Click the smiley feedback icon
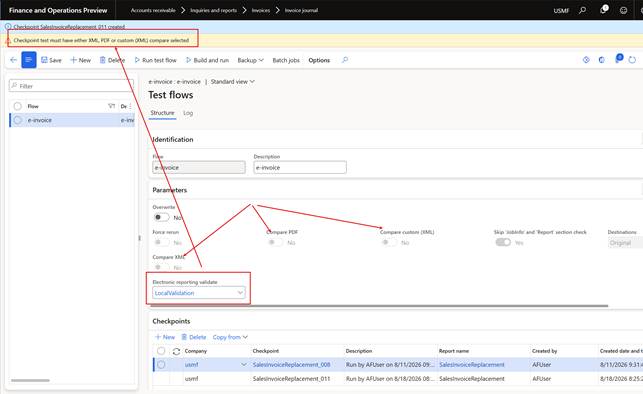Screen dimensions: 643x394 click(x=623, y=10)
